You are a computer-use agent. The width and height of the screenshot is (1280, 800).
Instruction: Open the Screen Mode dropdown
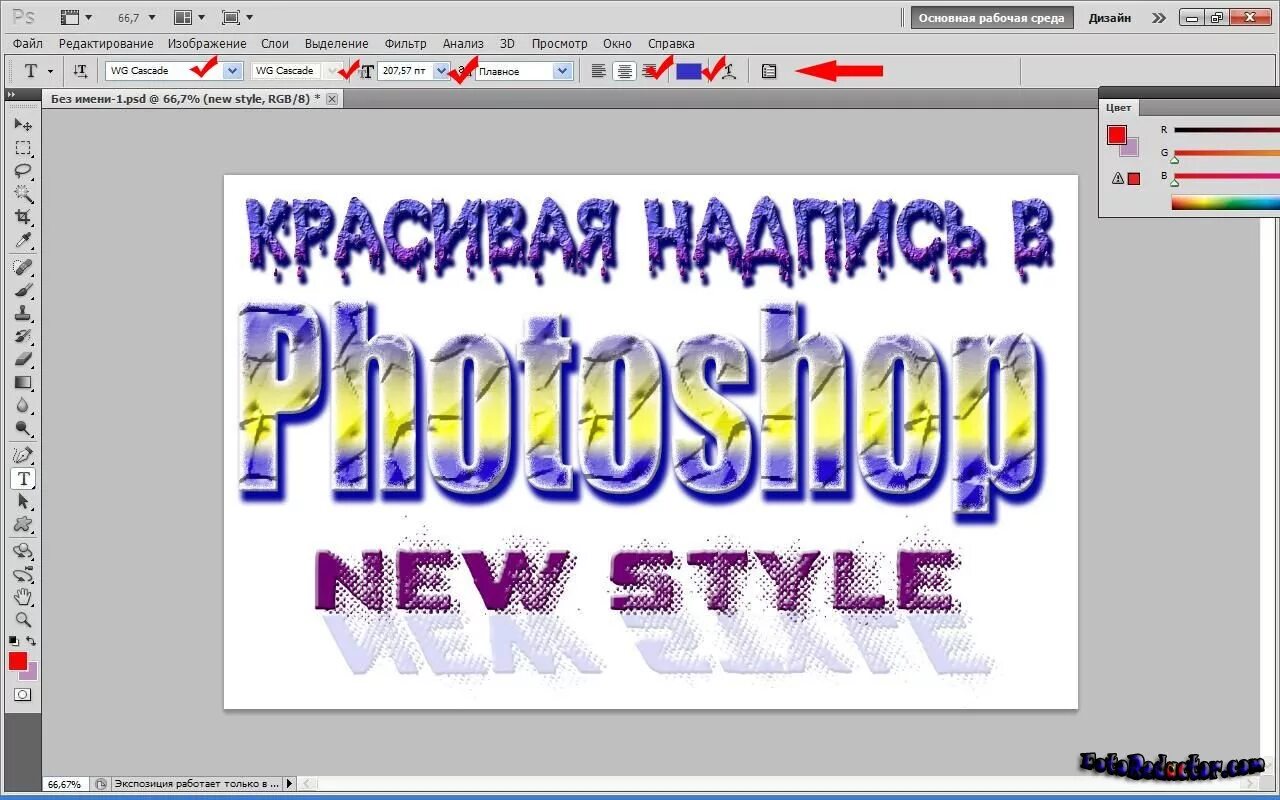237,18
